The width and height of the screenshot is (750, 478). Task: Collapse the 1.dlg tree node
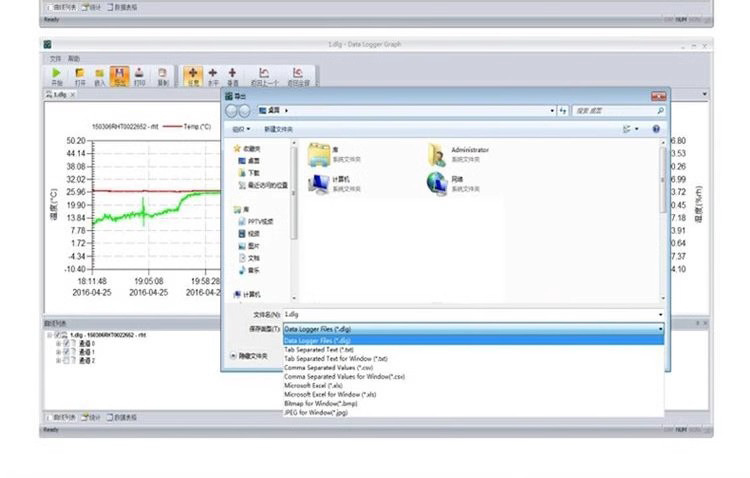[x=49, y=335]
